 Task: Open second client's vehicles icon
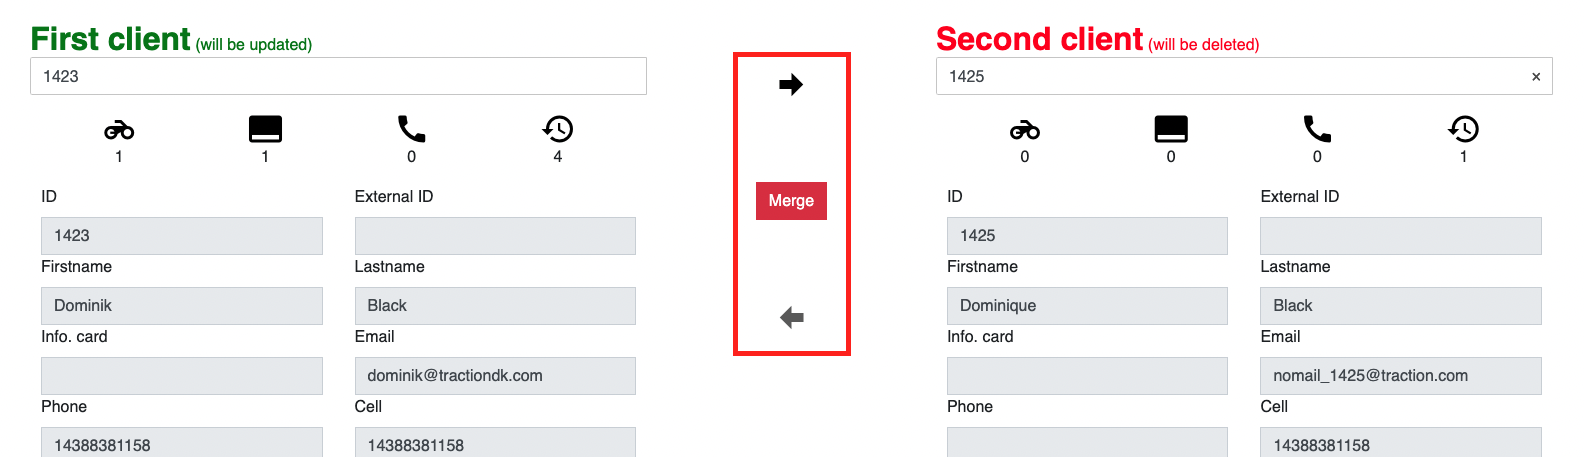(1025, 130)
